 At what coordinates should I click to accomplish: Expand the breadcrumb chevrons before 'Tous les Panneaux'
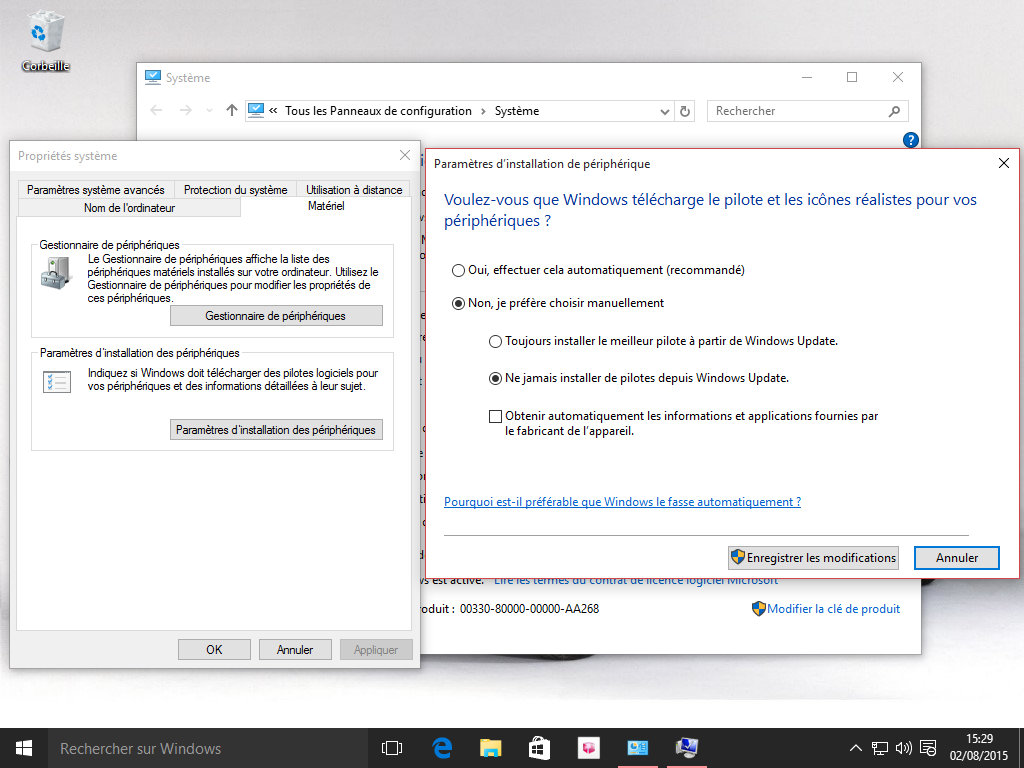coord(273,111)
